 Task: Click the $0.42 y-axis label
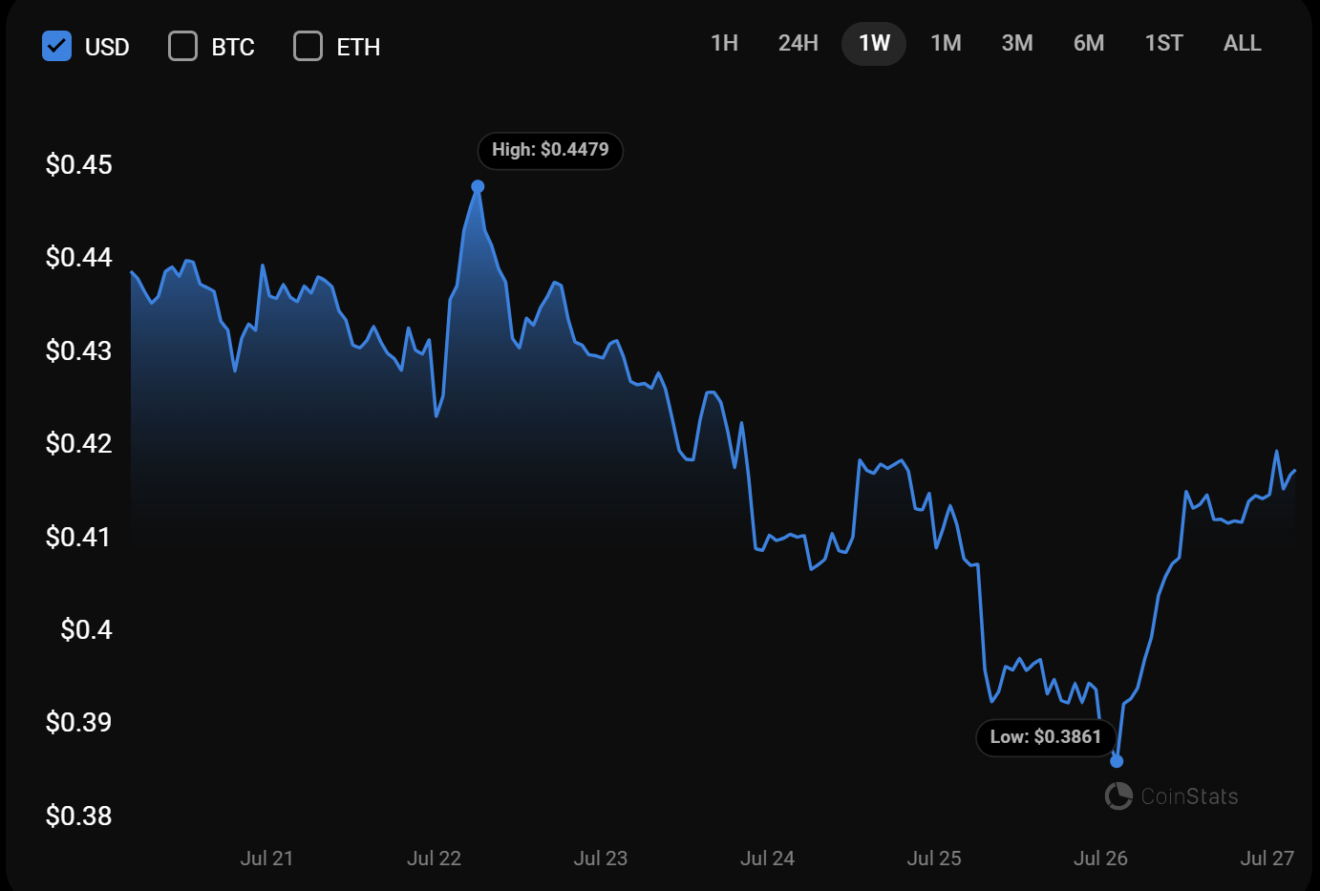79,444
